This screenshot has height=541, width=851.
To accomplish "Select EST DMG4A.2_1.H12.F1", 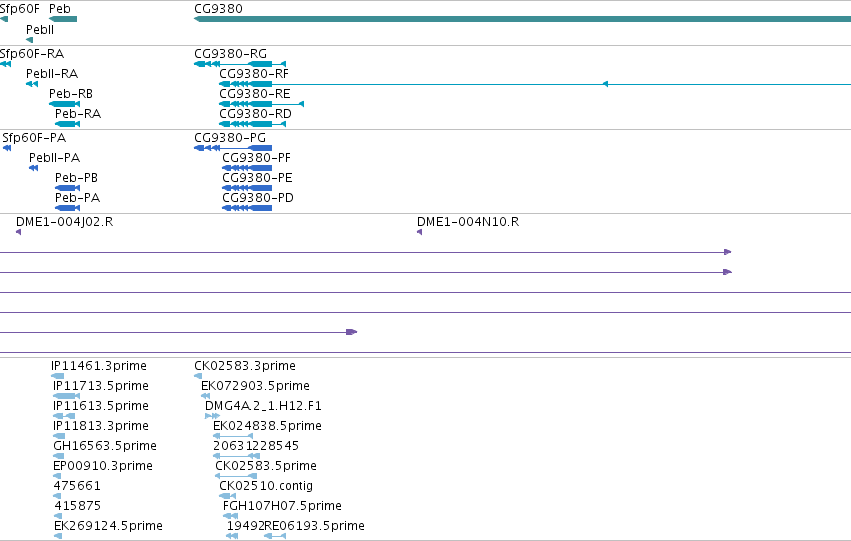I will click(263, 406).
